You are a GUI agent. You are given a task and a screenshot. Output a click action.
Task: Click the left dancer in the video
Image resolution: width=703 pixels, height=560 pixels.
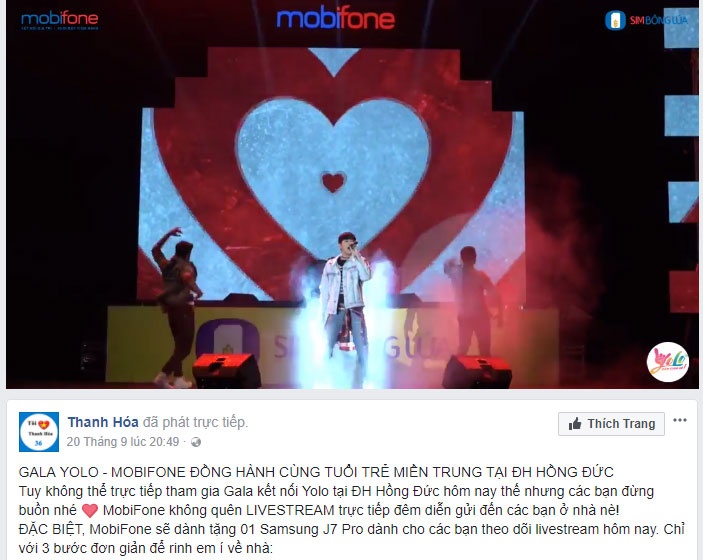click(x=176, y=307)
